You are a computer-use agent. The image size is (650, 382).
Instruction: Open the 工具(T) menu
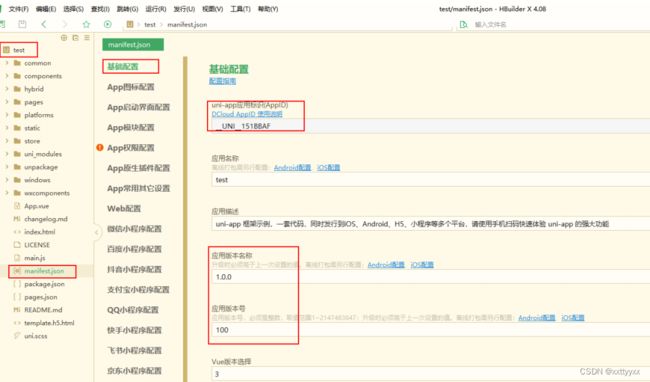click(x=240, y=9)
